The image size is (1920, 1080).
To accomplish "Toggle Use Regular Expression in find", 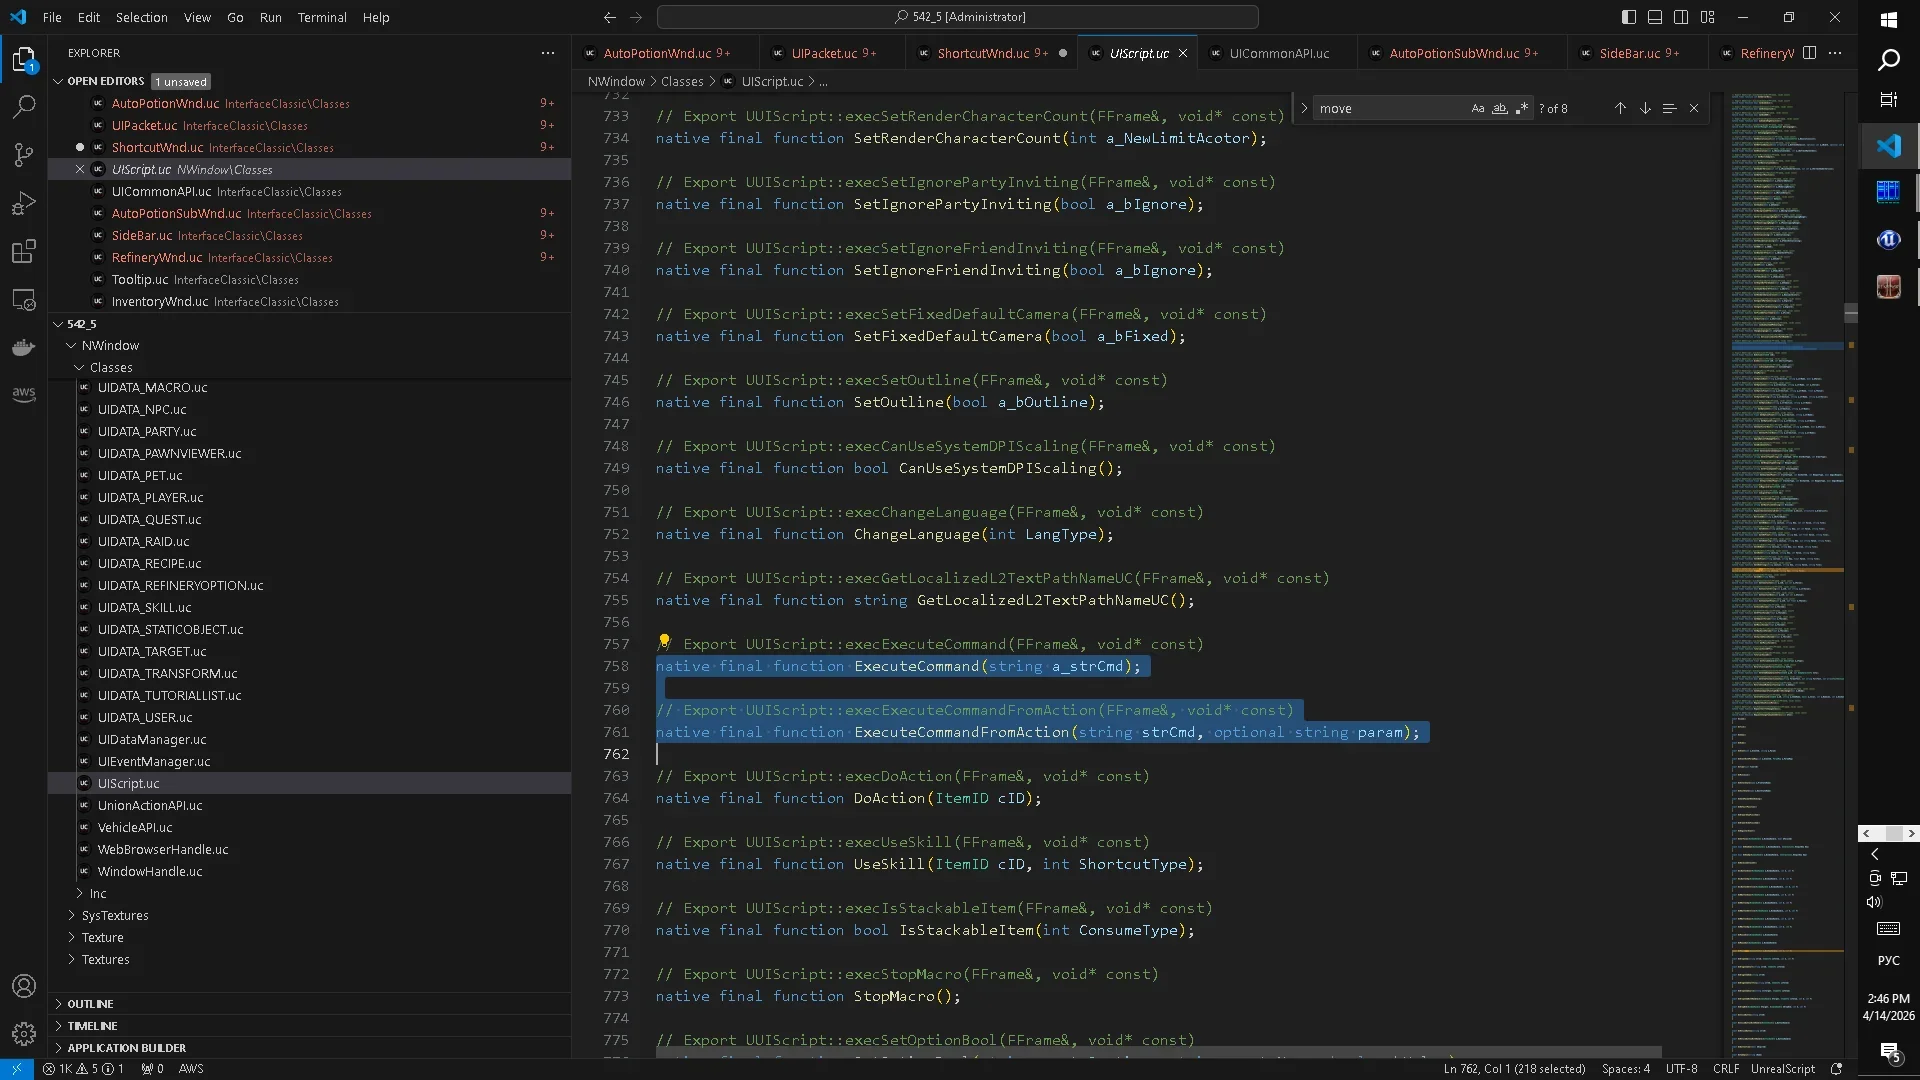I will 1522,108.
